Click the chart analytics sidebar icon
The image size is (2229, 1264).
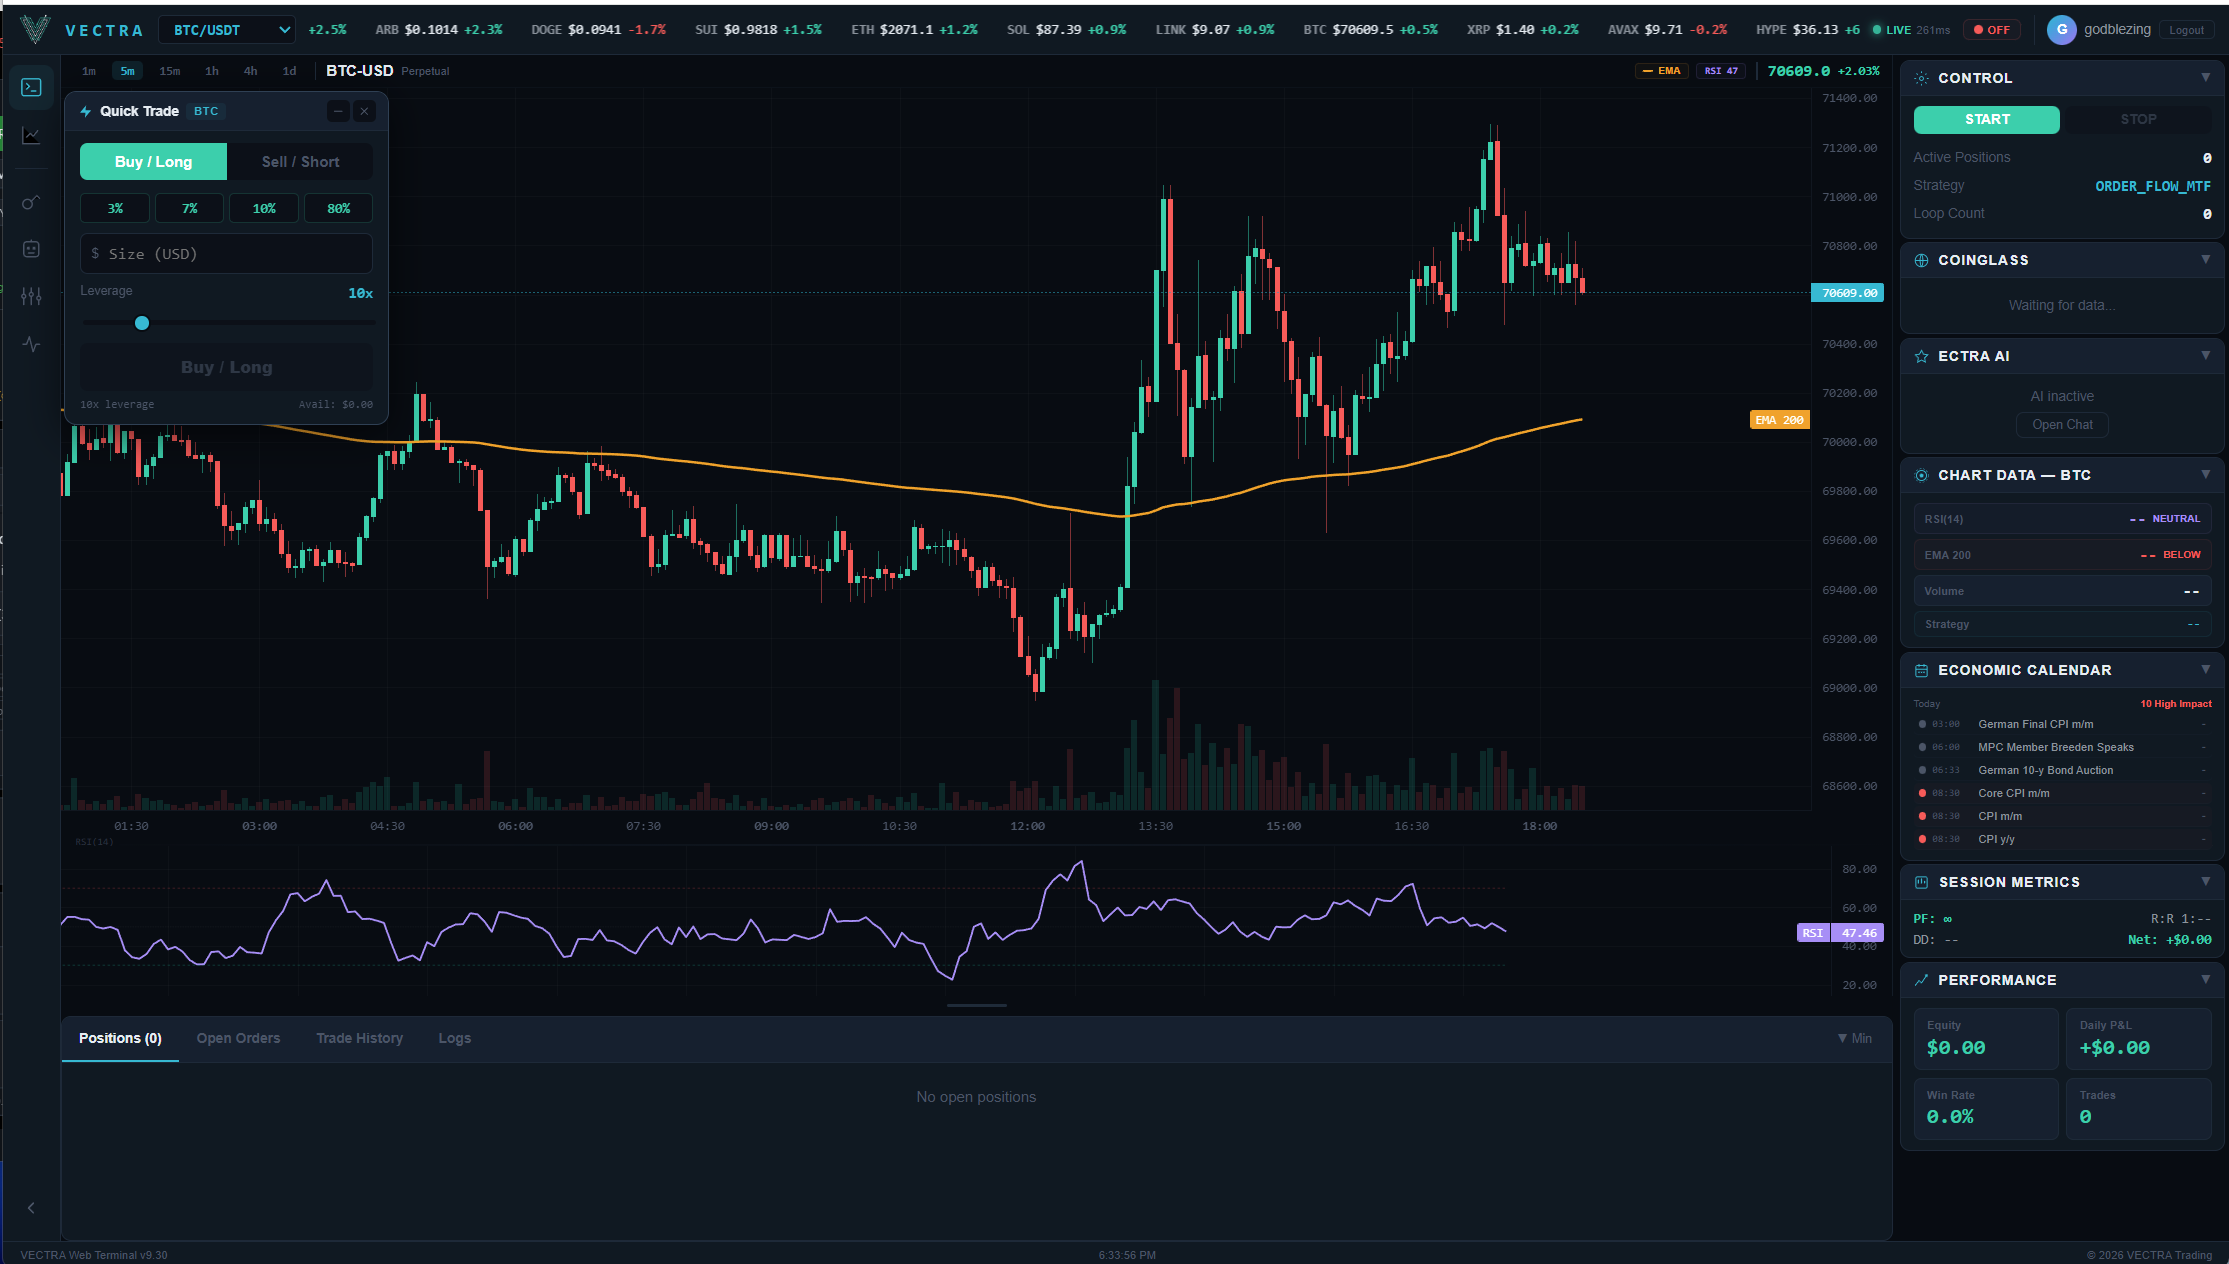tap(31, 136)
